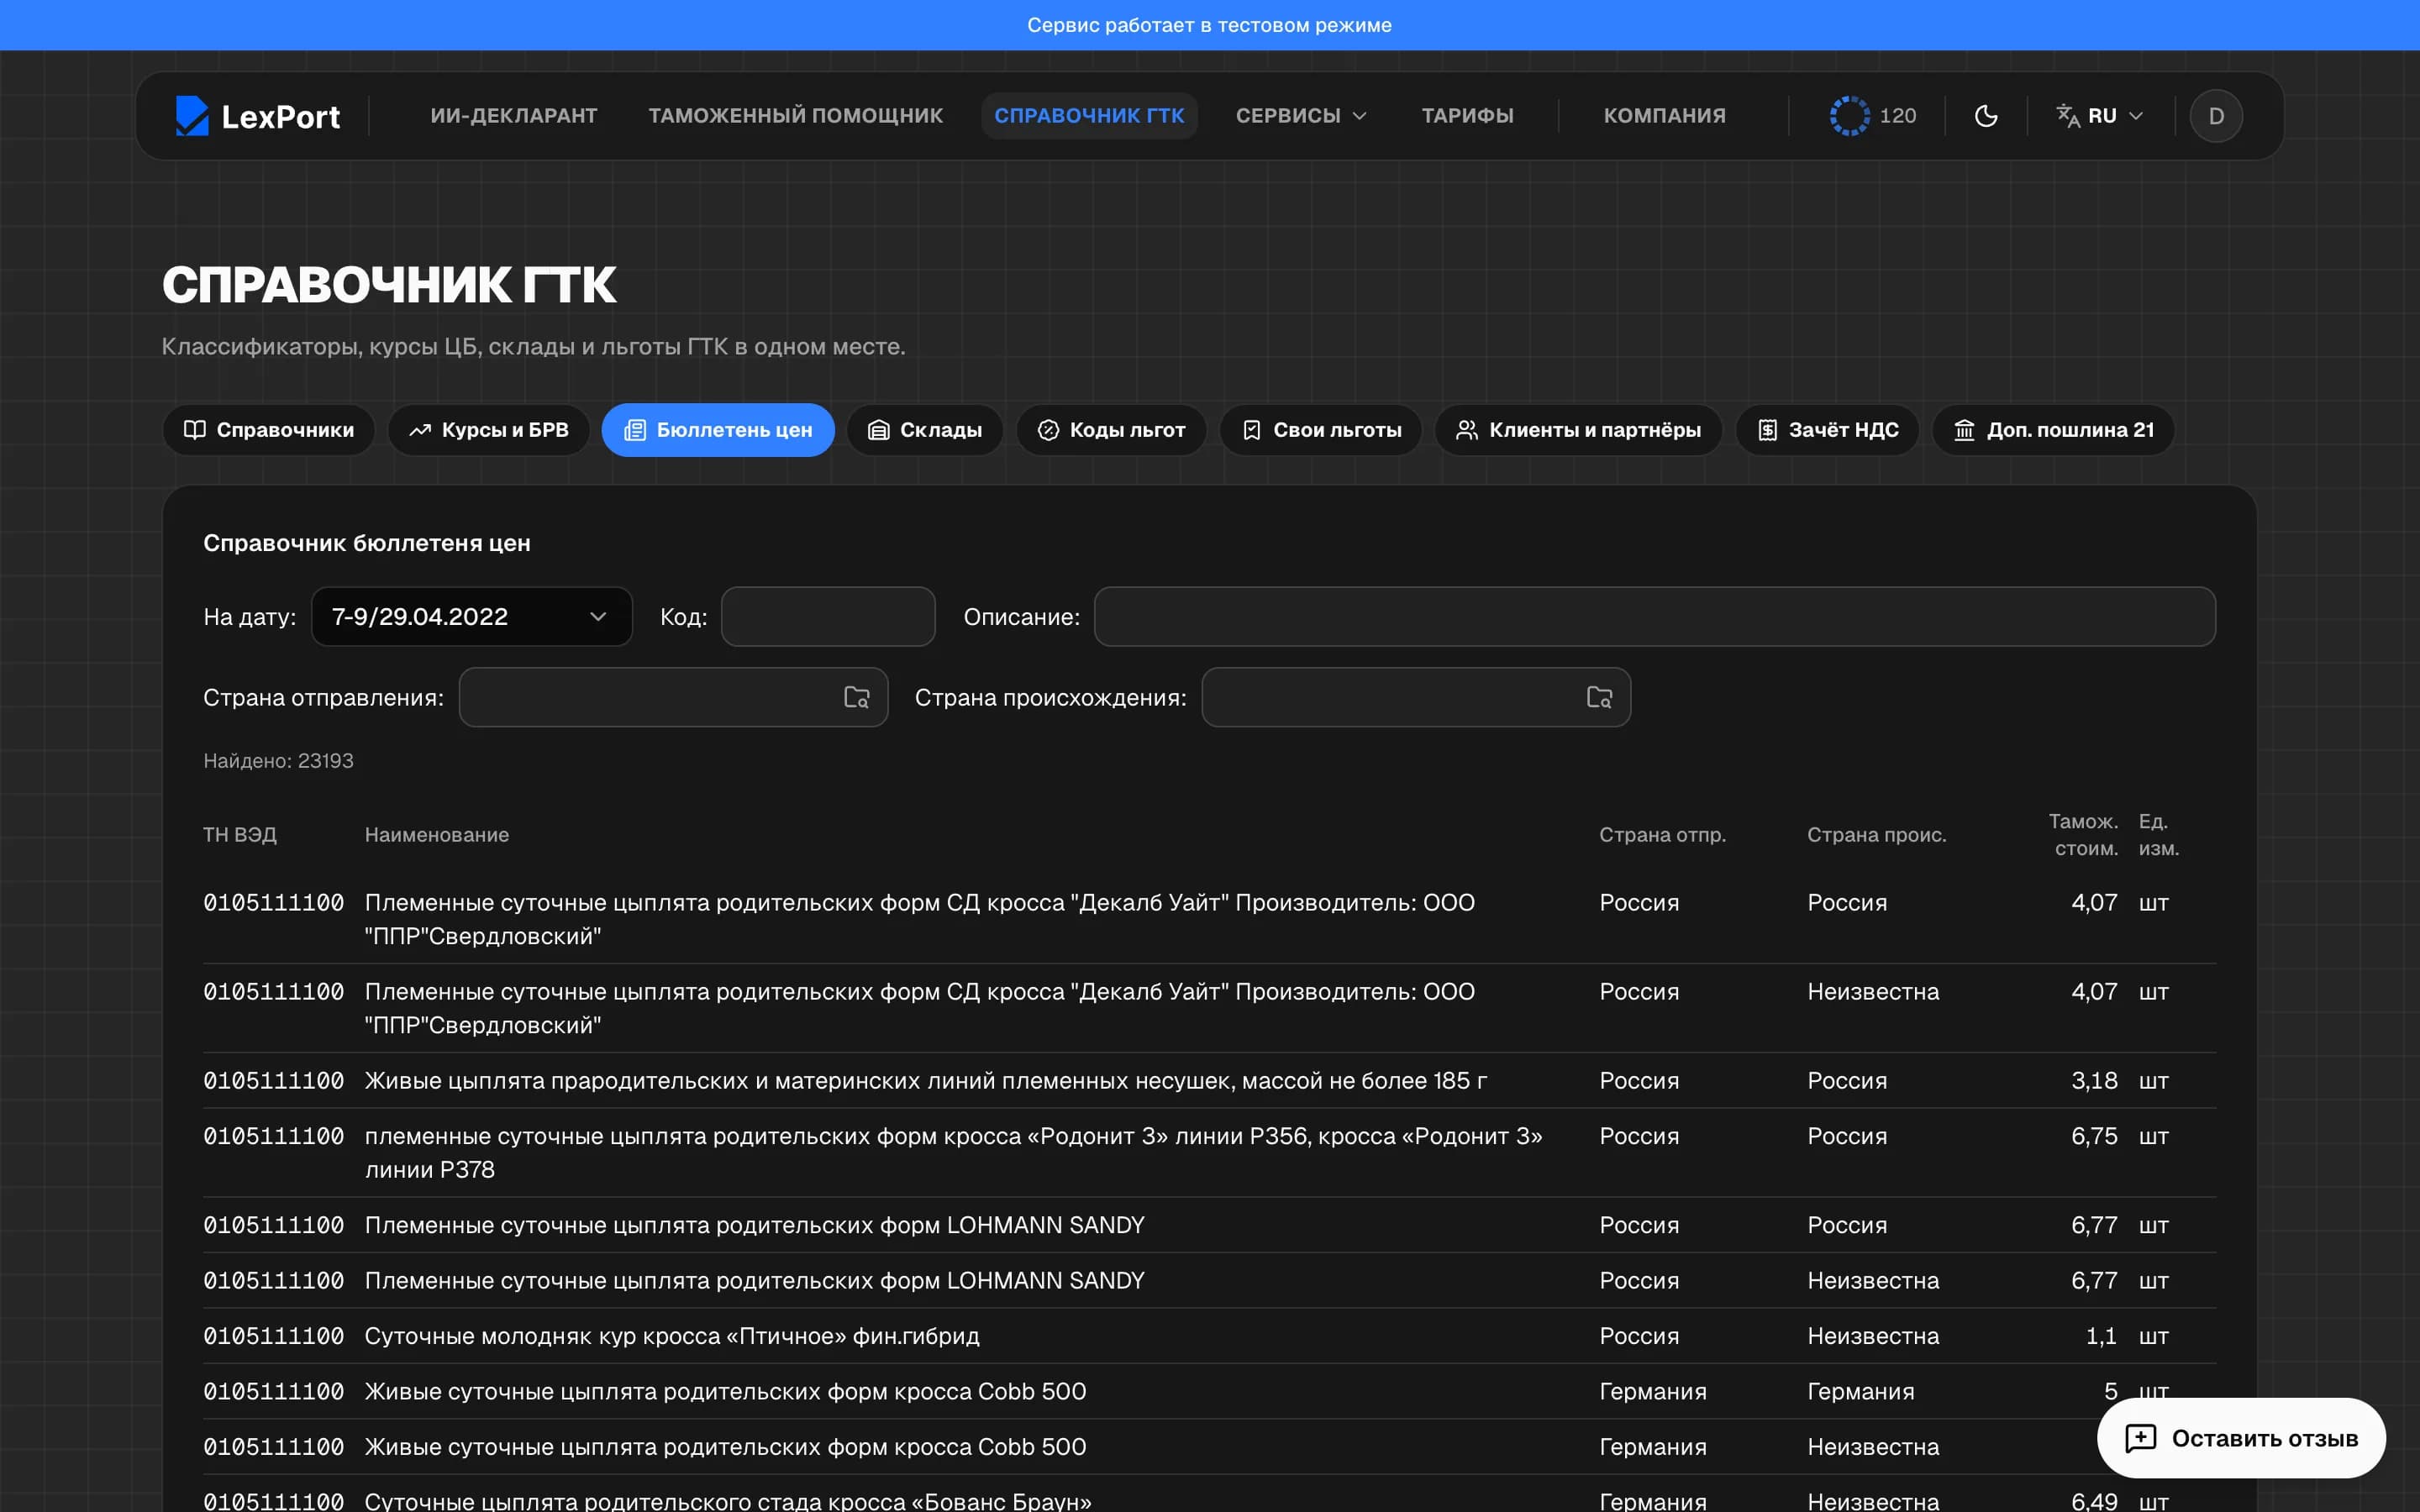Click the Страна проис. column header
2420x1512 pixels.
[1876, 834]
